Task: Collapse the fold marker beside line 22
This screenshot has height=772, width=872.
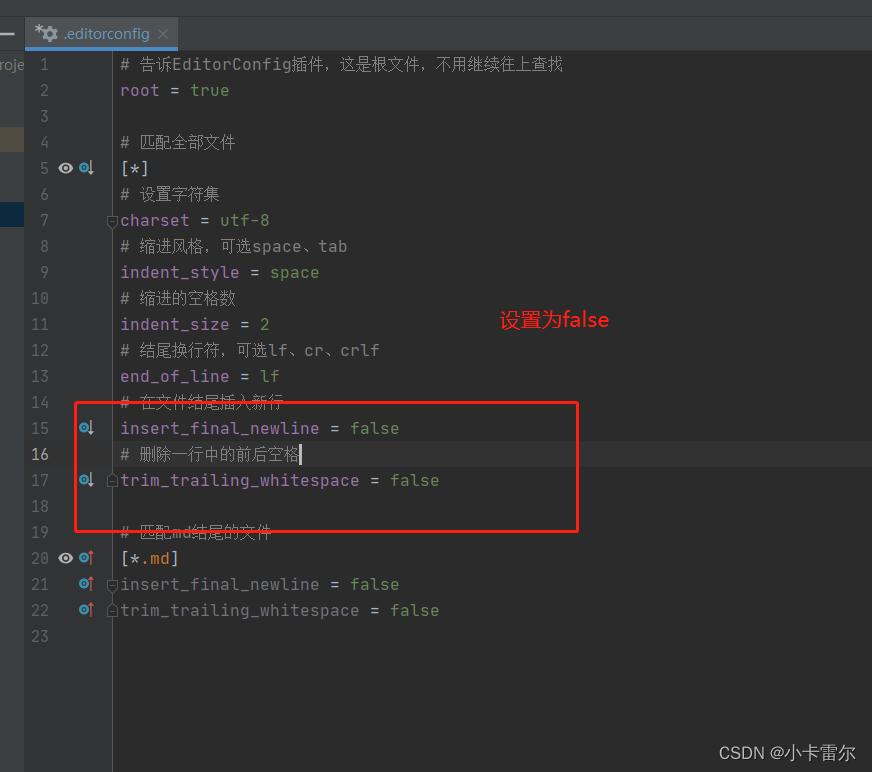Action: click(111, 611)
